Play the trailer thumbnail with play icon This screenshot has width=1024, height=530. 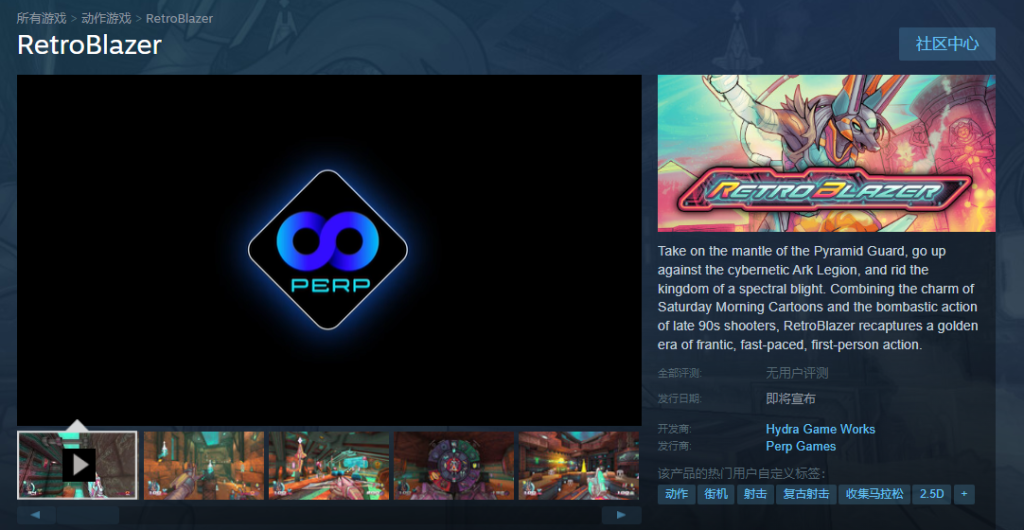77,465
